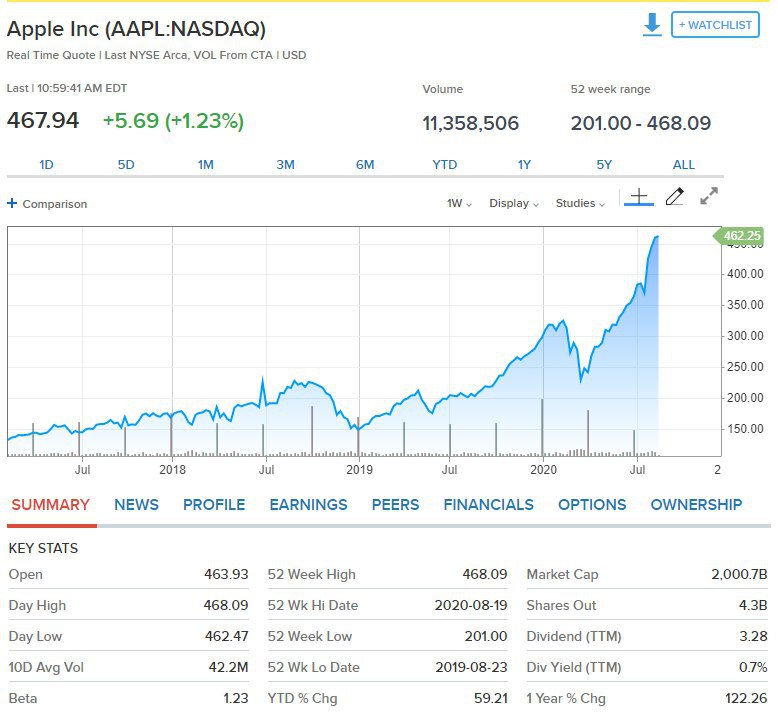Select the 1D time range
The height and width of the screenshot is (722, 778).
click(46, 165)
